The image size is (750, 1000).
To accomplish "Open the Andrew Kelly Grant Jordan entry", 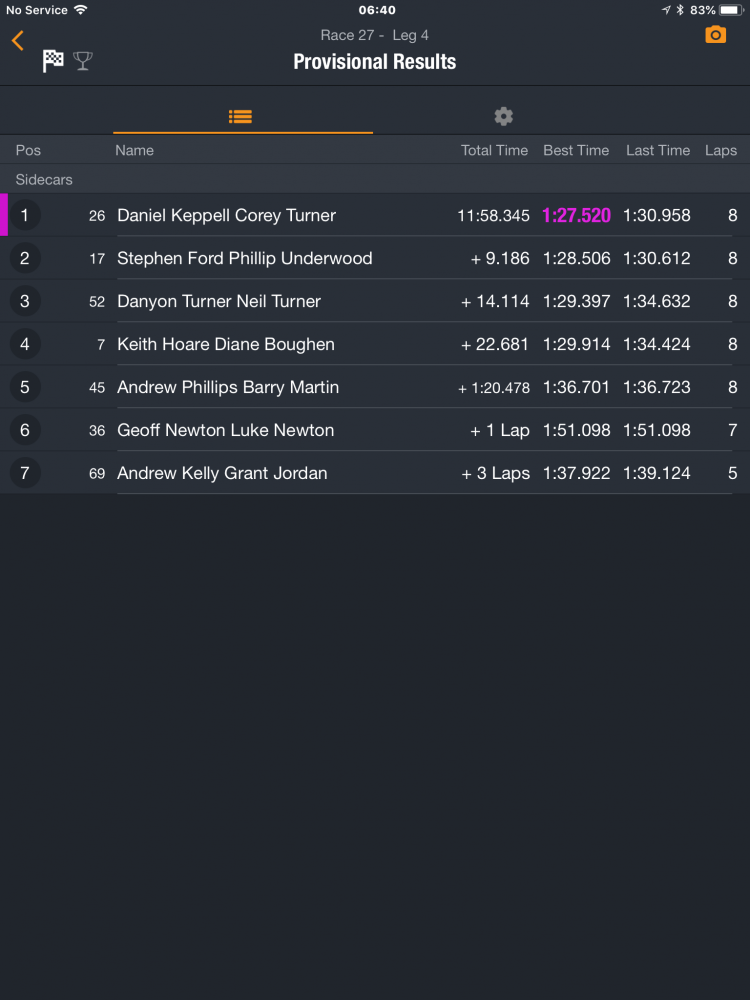I will coord(222,473).
